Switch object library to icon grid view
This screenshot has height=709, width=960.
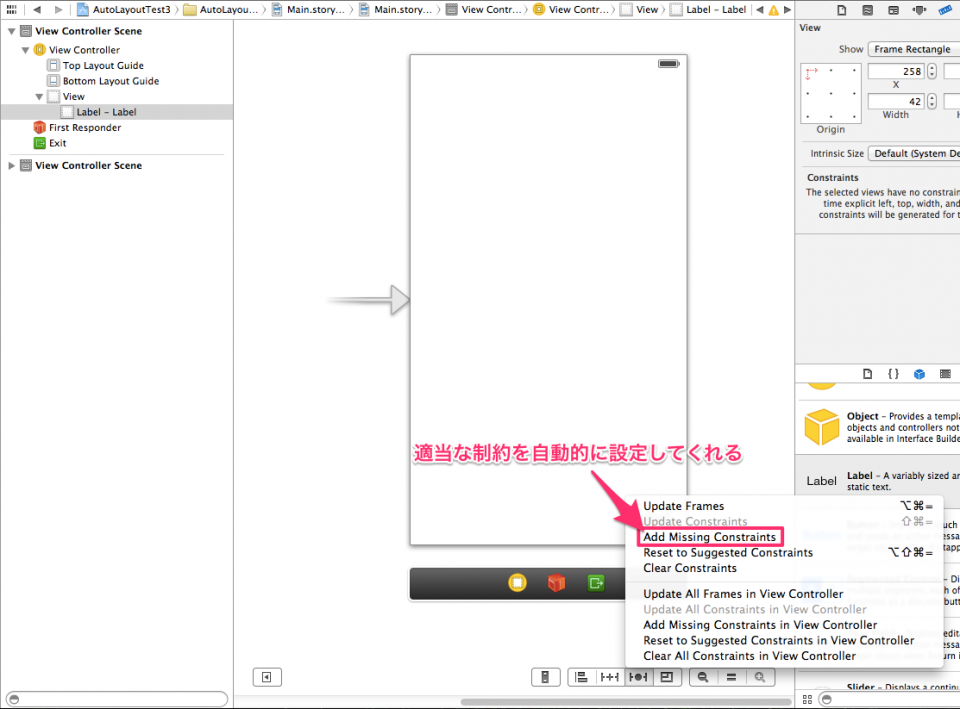807,699
